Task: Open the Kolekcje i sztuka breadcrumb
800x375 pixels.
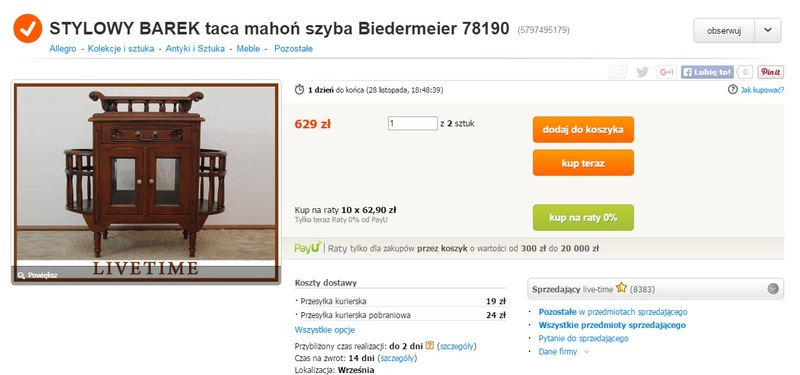Action: pos(121,49)
